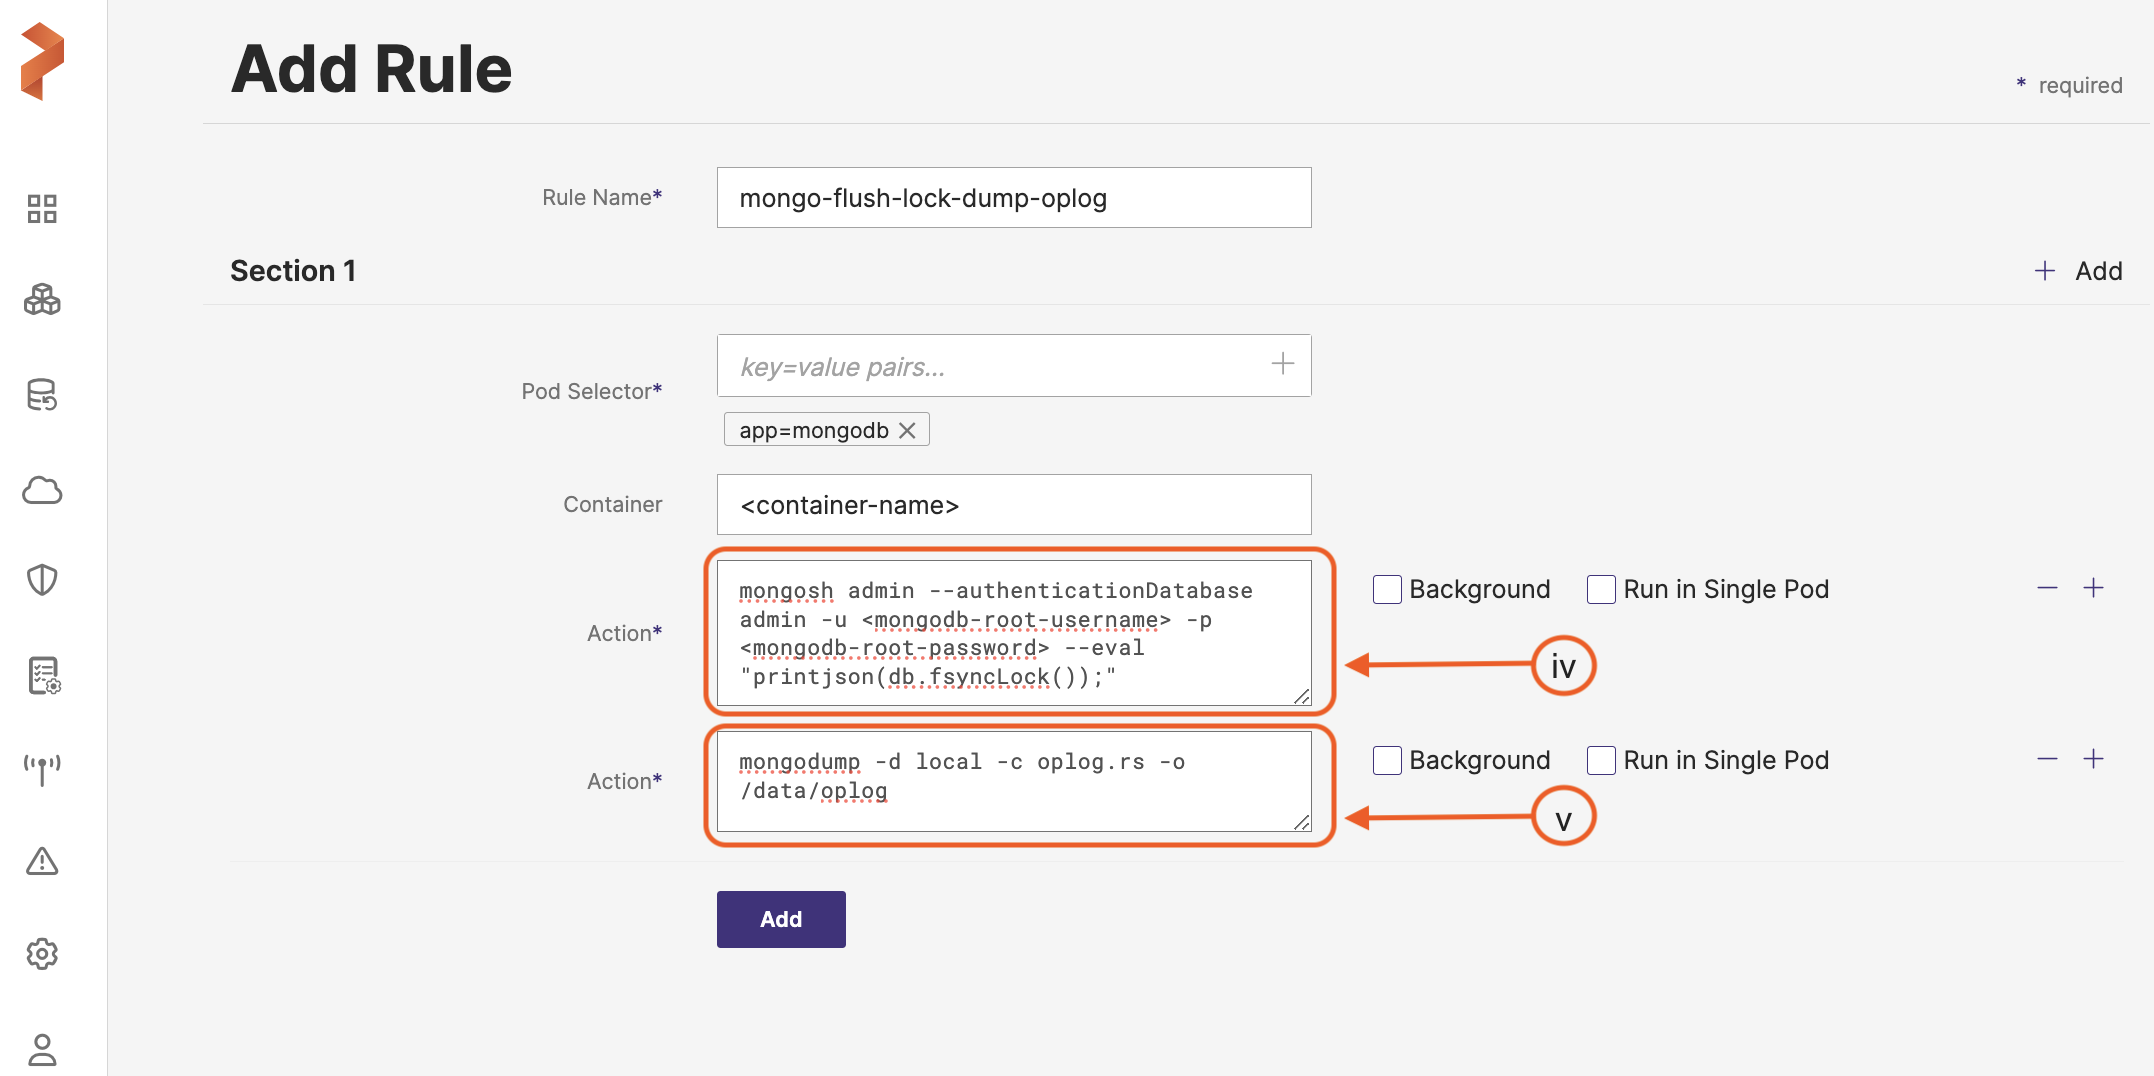This screenshot has height=1076, width=2154.
Task: Click the purple Add button
Action: (x=780, y=919)
